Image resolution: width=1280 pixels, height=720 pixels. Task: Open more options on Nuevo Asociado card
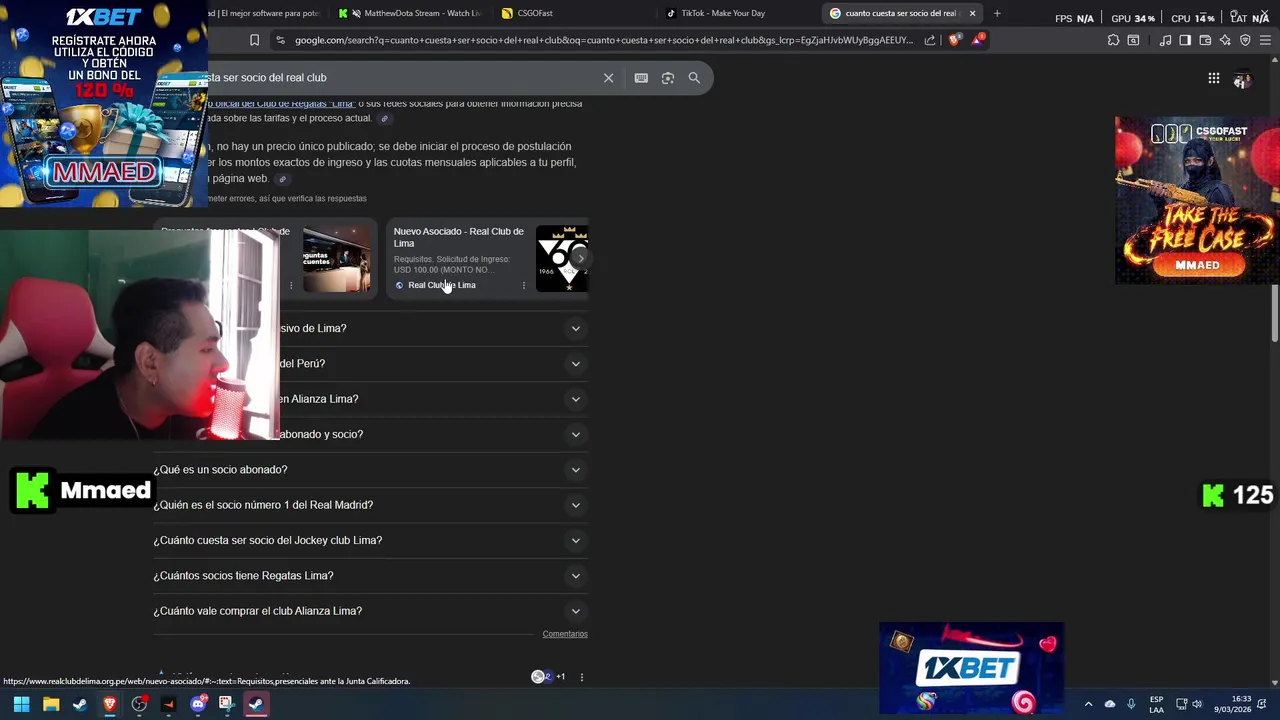tap(523, 285)
